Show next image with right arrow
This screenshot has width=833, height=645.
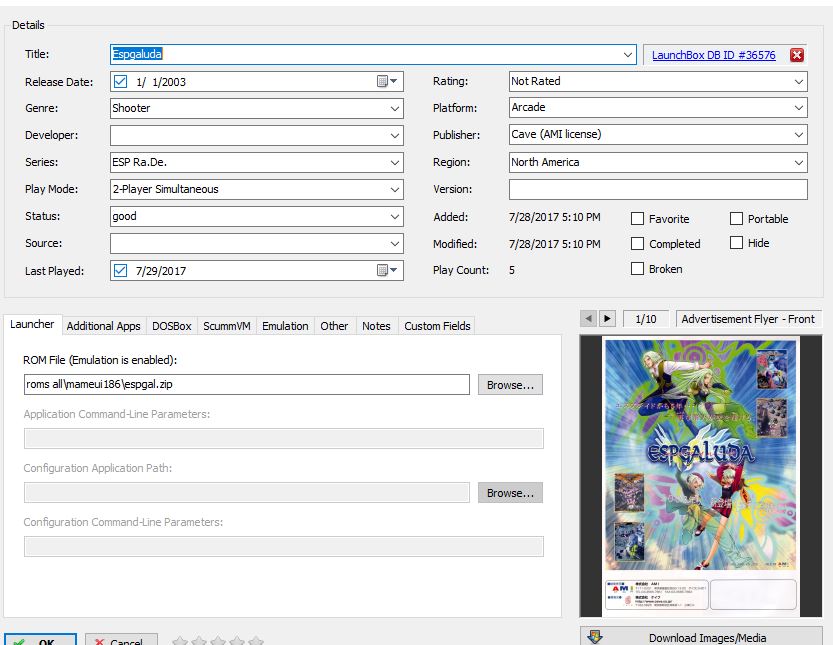click(x=607, y=318)
